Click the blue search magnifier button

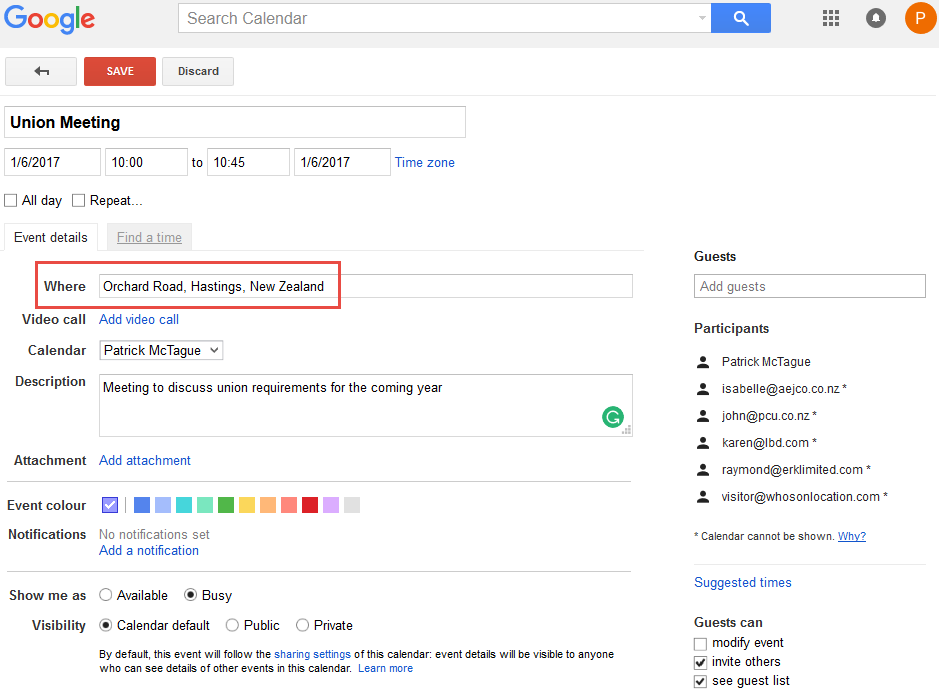click(741, 19)
